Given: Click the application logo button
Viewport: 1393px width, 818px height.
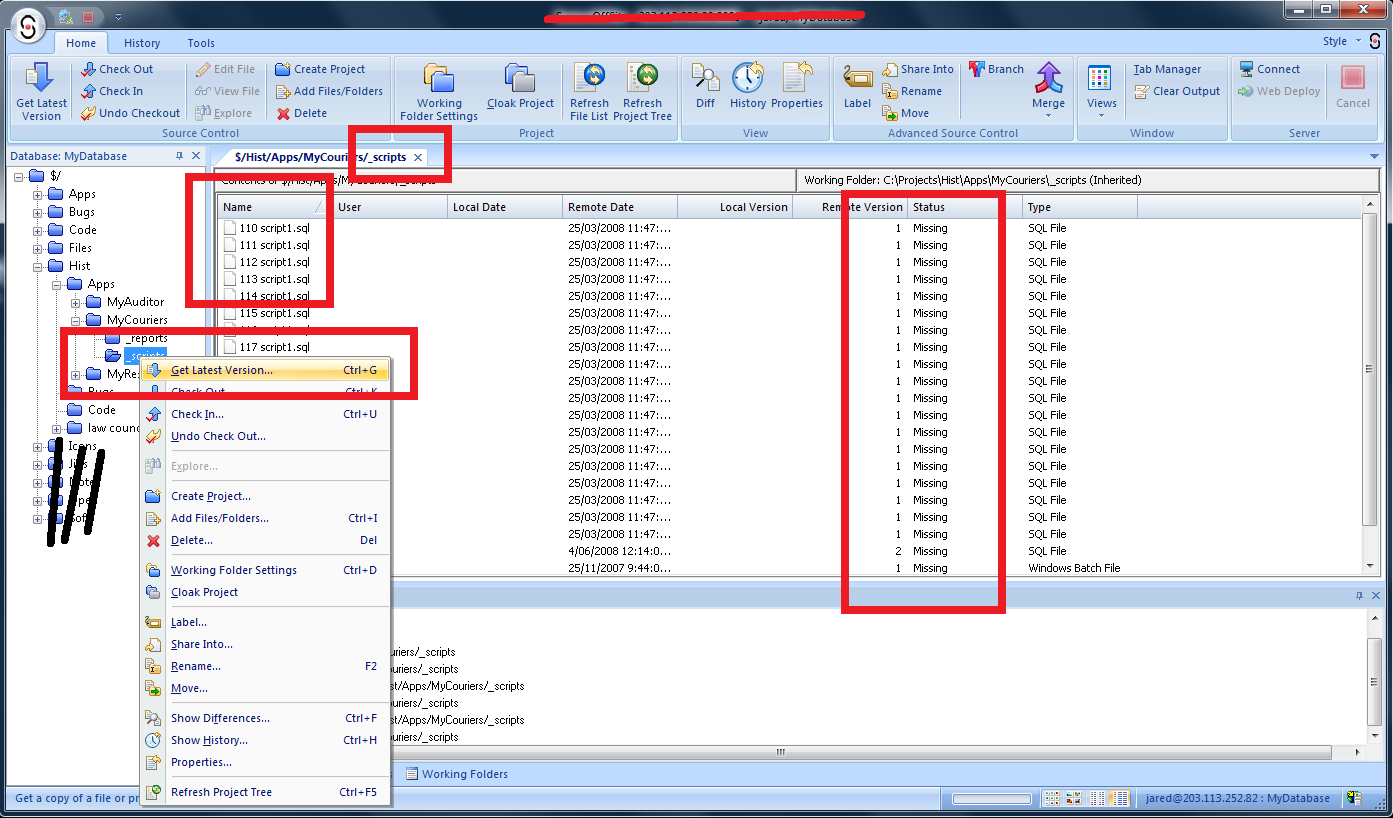Looking at the screenshot, I should [30, 26].
